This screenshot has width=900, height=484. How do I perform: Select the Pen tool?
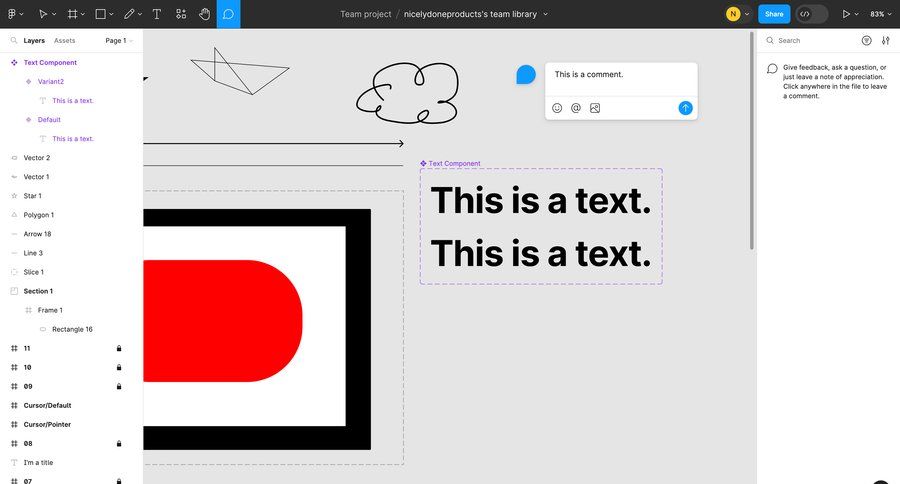(129, 14)
